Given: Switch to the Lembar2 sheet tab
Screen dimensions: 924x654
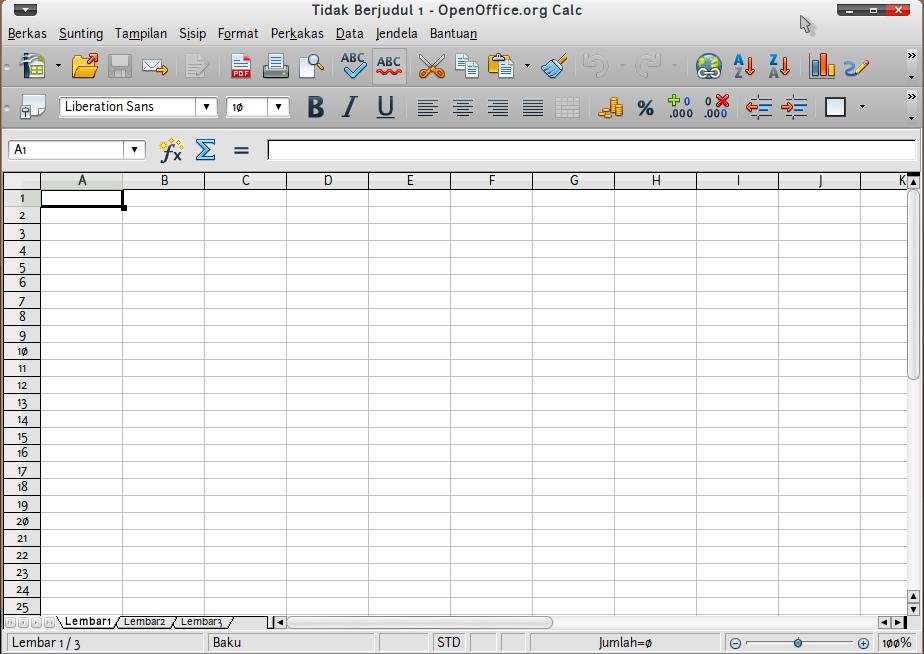Looking at the screenshot, I should [144, 622].
